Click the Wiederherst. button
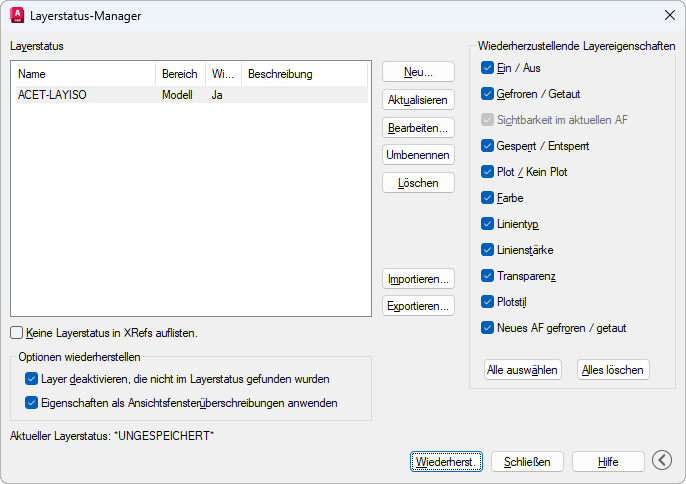This screenshot has width=686, height=484. coord(447,461)
